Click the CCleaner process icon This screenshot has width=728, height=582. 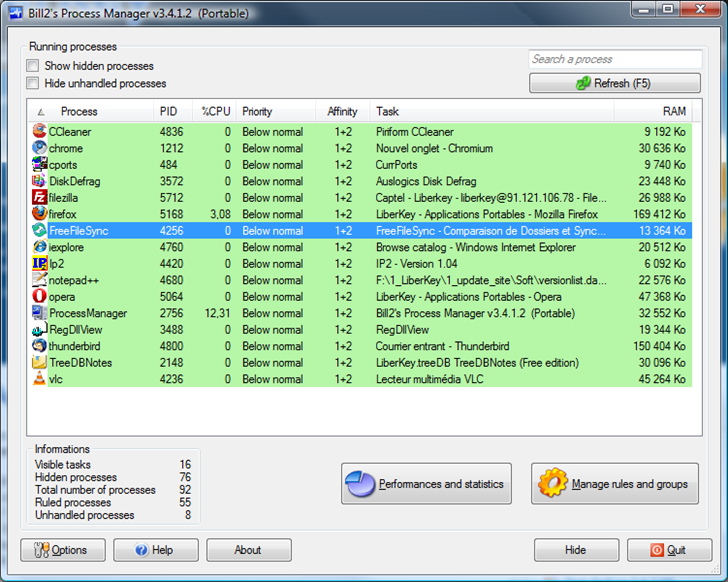point(39,131)
